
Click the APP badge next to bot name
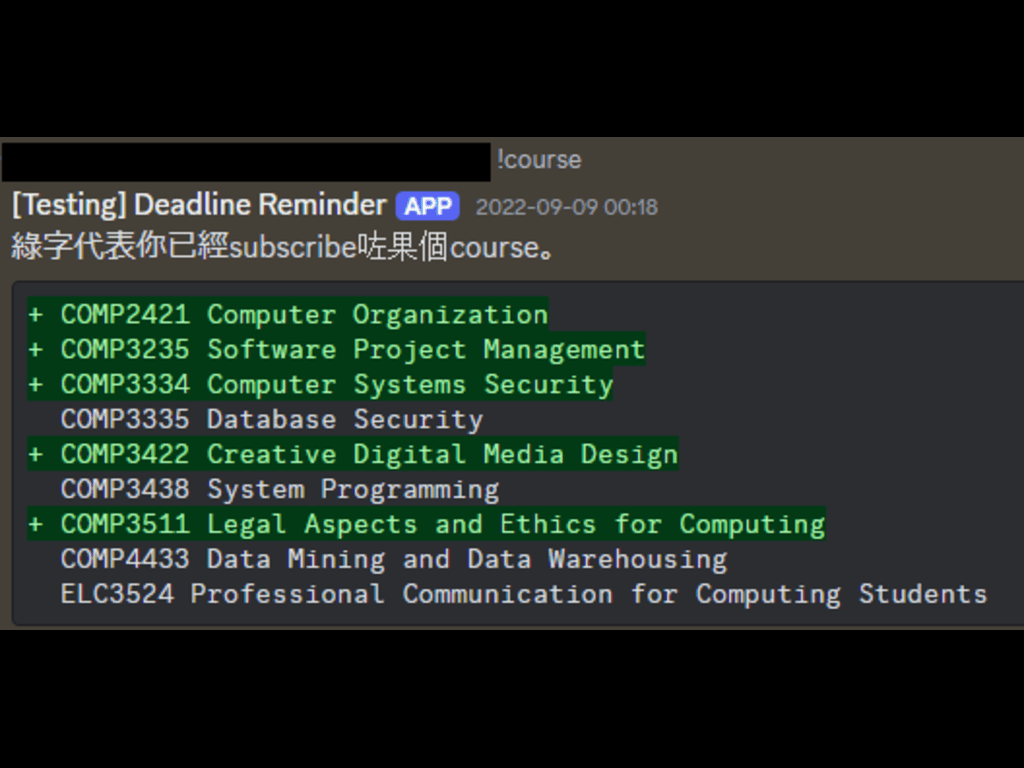pyautogui.click(x=427, y=206)
